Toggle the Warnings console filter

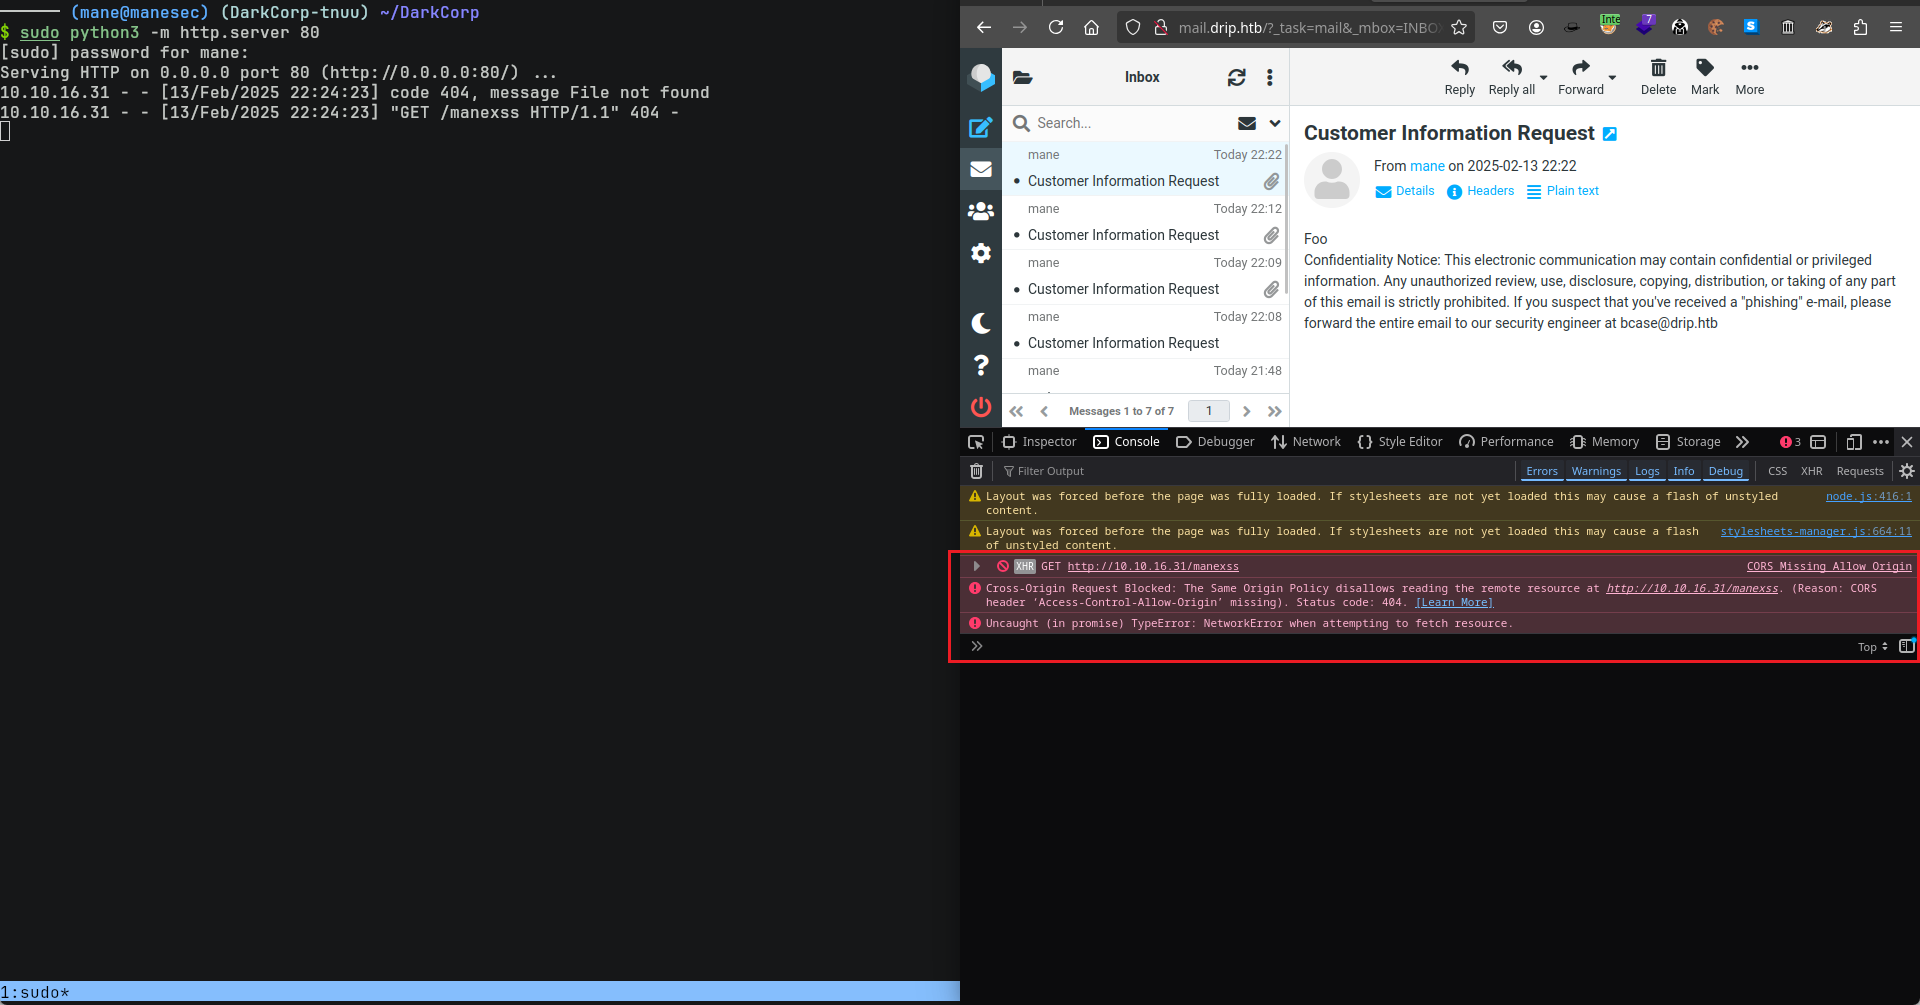(1595, 471)
